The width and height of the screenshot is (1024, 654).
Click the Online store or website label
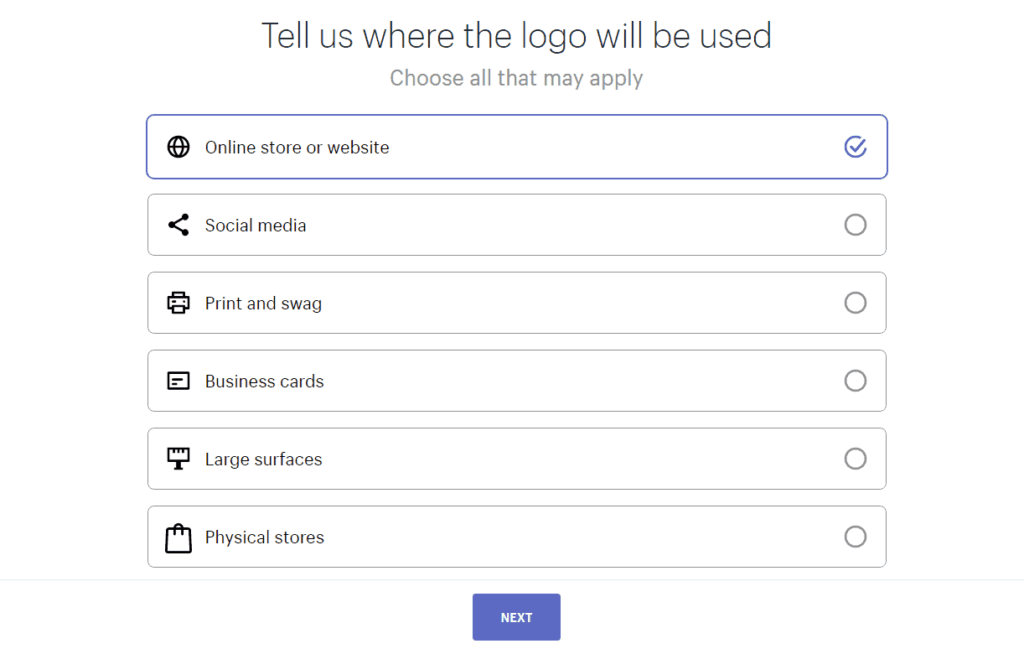297,148
